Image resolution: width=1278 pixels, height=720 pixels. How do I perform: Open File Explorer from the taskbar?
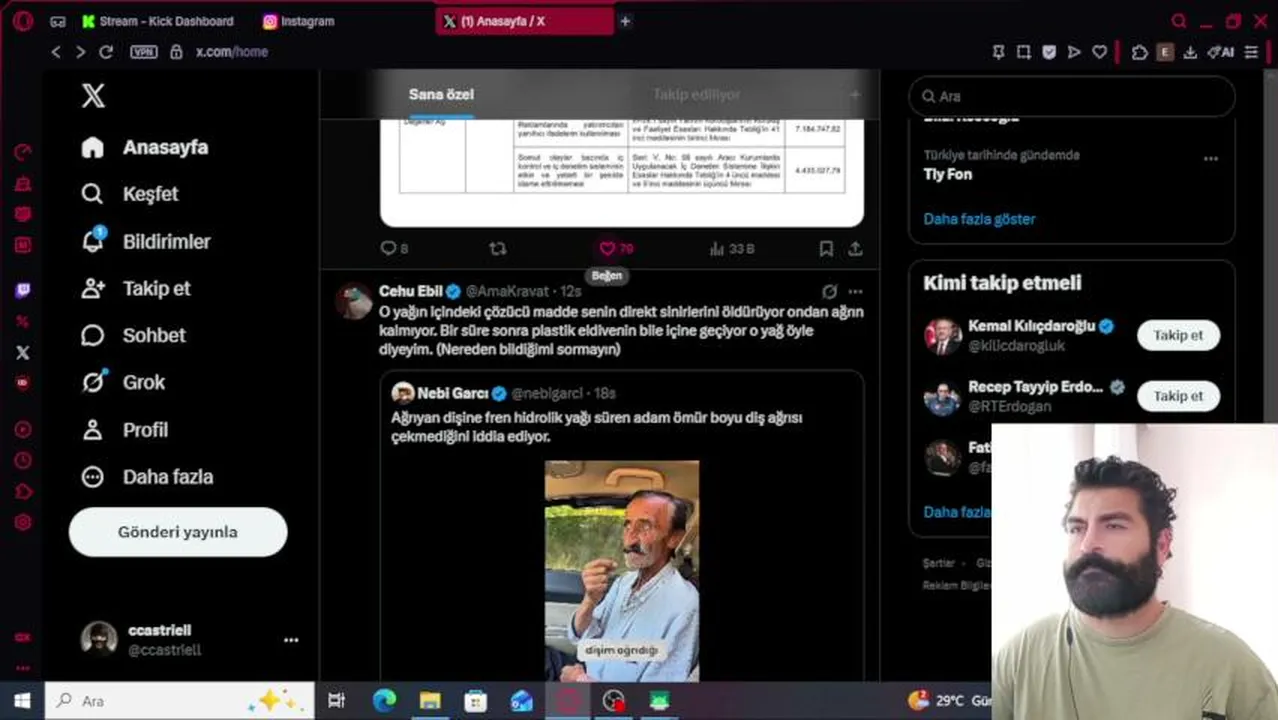tap(430, 701)
